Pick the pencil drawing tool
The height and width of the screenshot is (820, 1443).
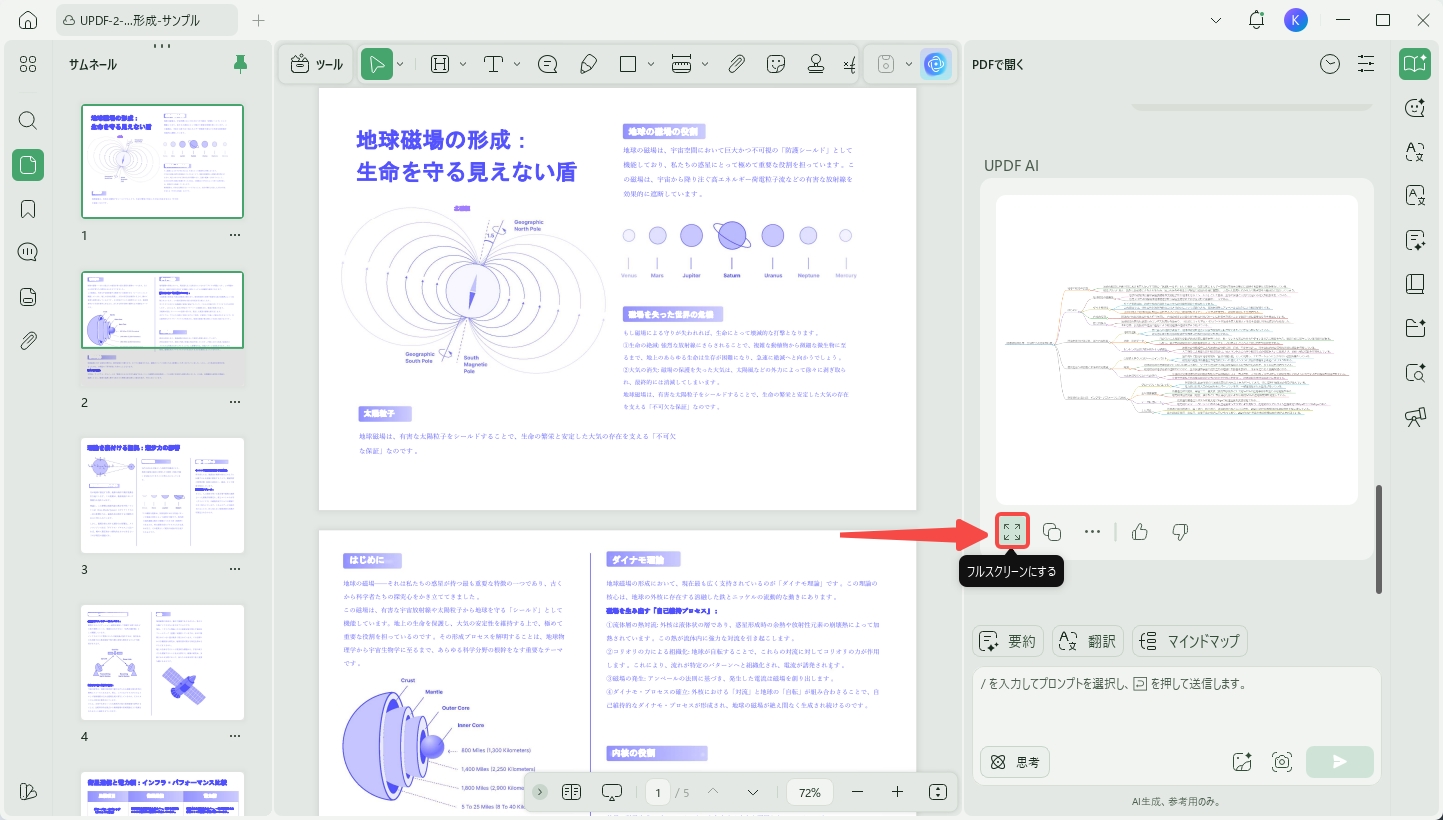[588, 64]
